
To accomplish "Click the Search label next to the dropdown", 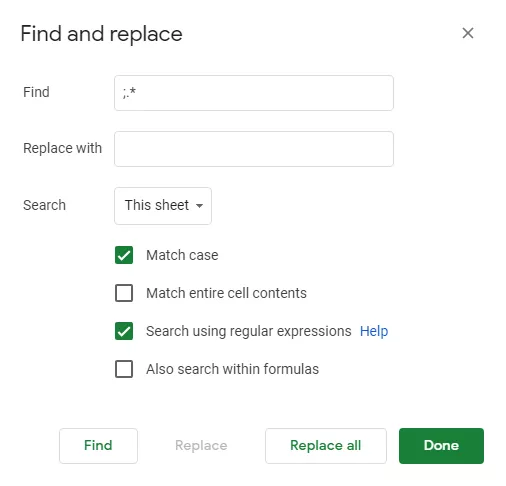I will 44,205.
